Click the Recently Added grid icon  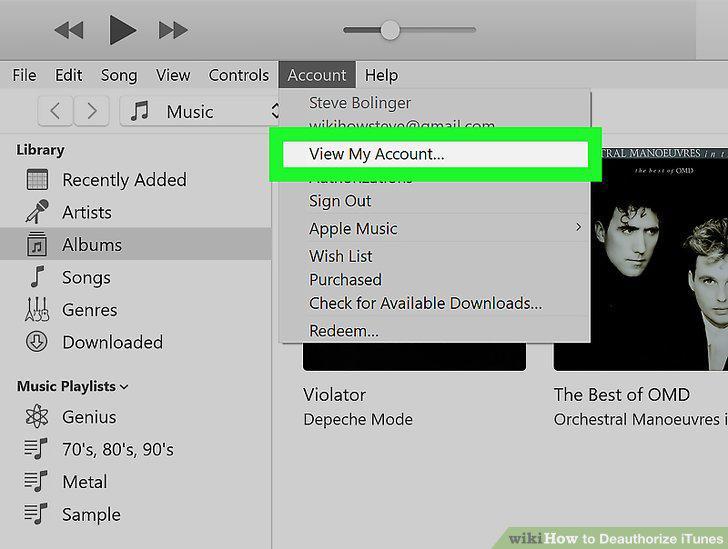(x=37, y=180)
